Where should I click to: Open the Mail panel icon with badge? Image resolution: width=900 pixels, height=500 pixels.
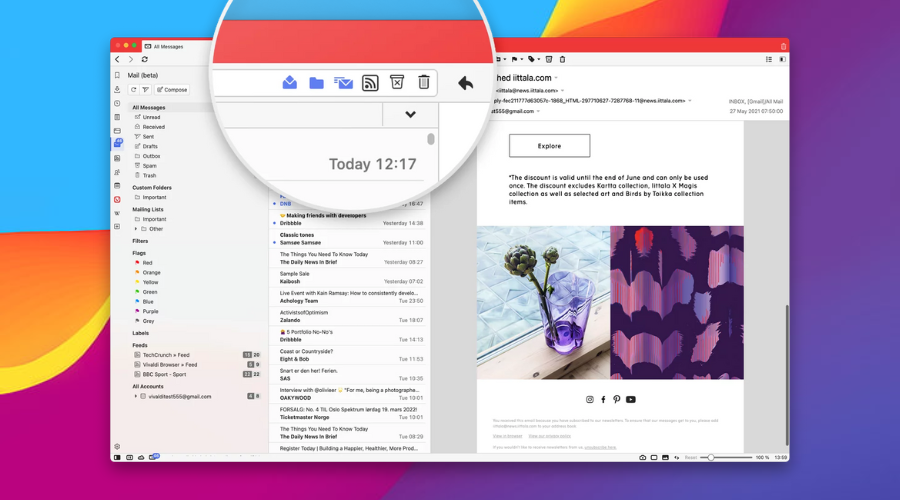coord(118,144)
